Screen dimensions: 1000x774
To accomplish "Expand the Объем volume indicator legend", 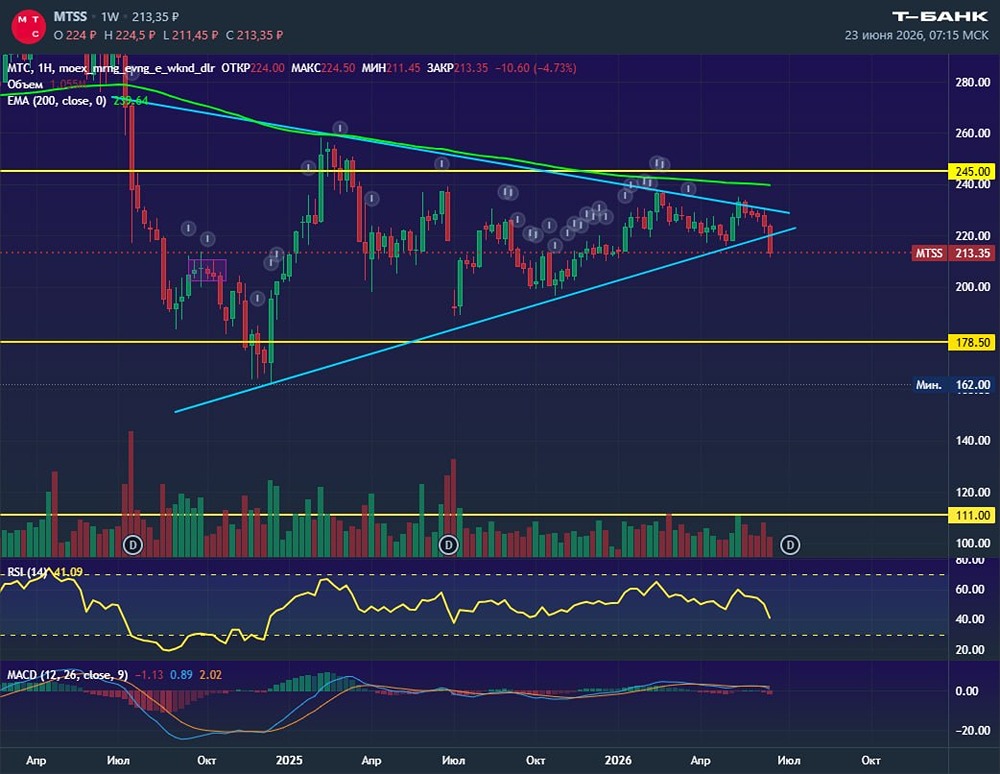I will tap(25, 84).
